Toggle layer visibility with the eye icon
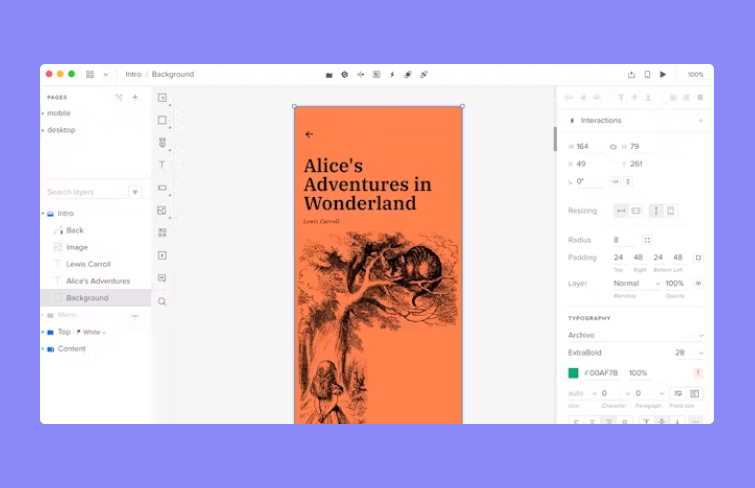The image size is (755, 488). click(698, 283)
